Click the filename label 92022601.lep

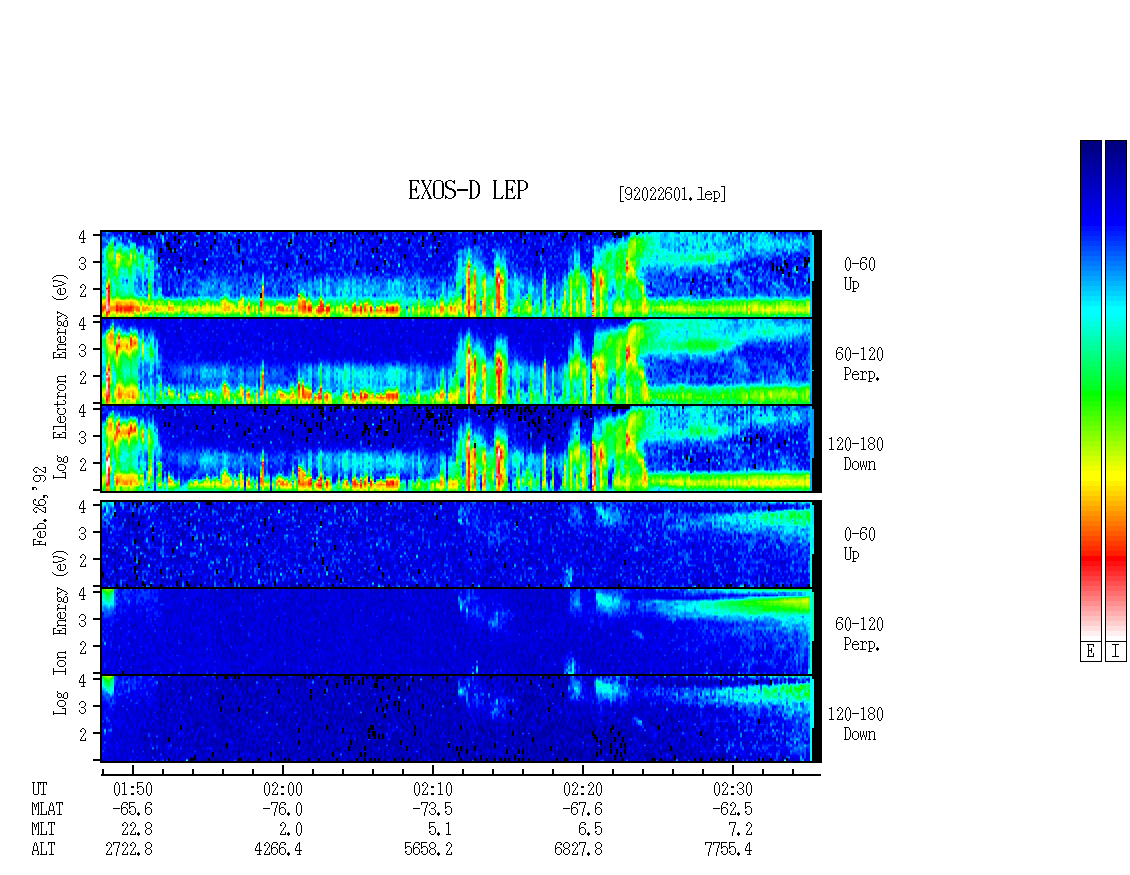click(672, 194)
